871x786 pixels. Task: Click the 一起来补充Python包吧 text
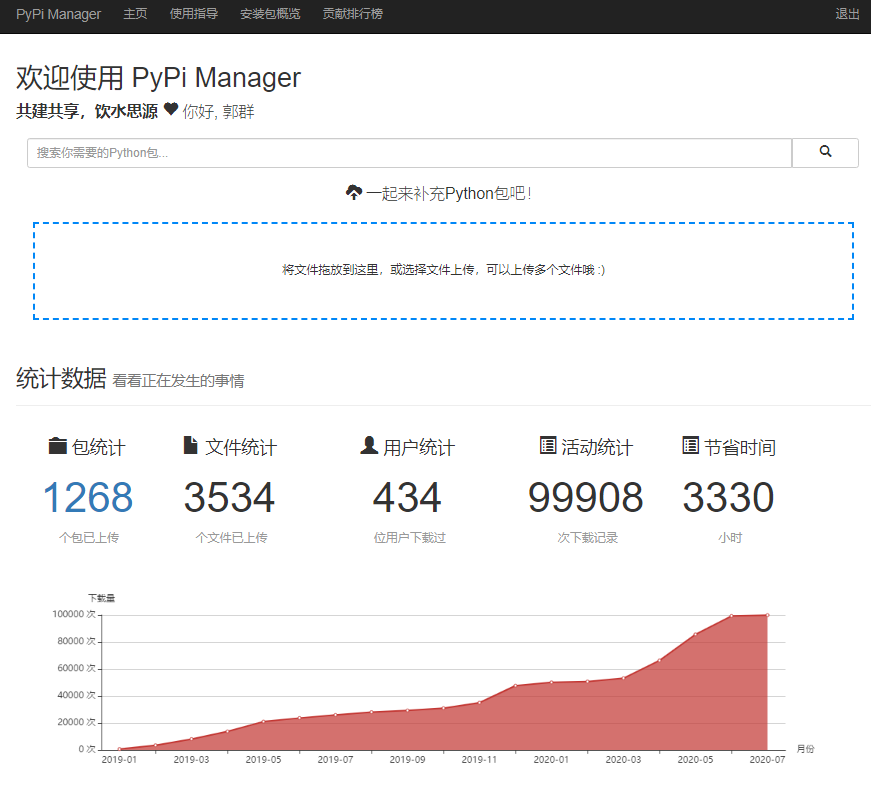click(449, 193)
